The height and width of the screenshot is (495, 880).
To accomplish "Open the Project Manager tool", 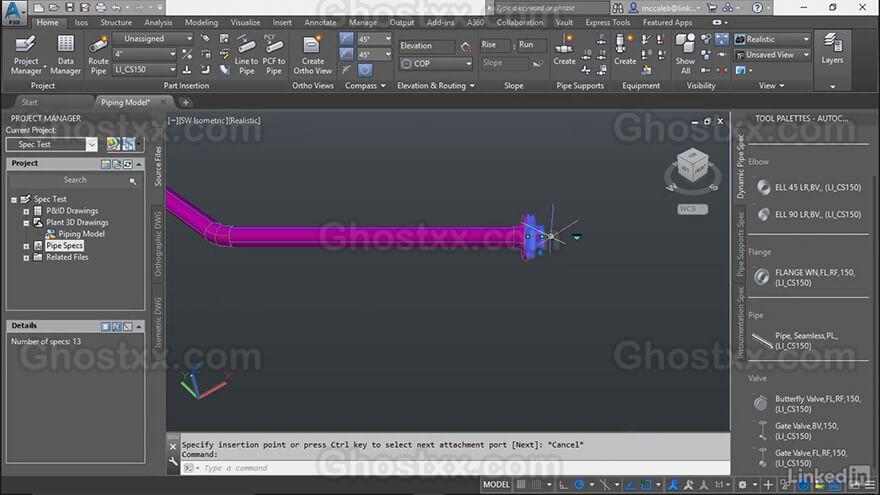I will [26, 55].
